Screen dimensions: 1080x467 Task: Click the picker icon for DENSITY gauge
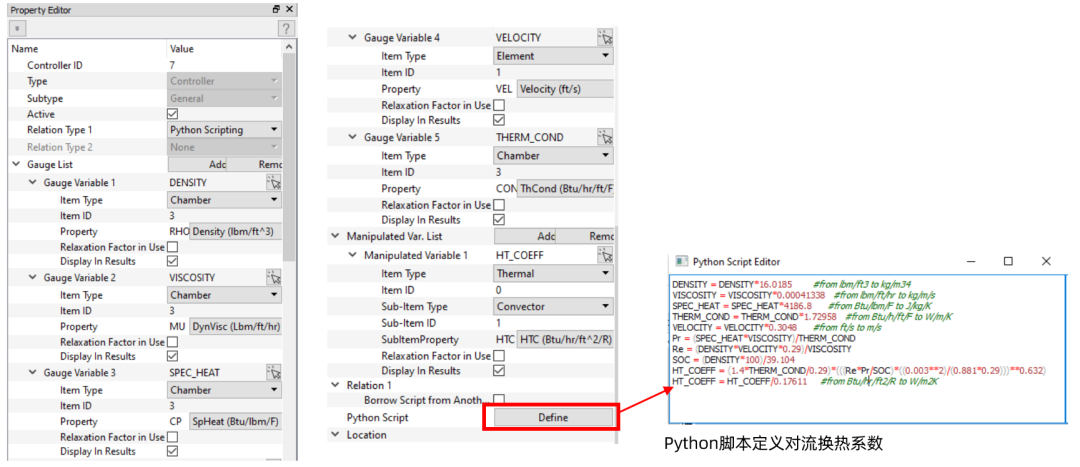point(274,183)
